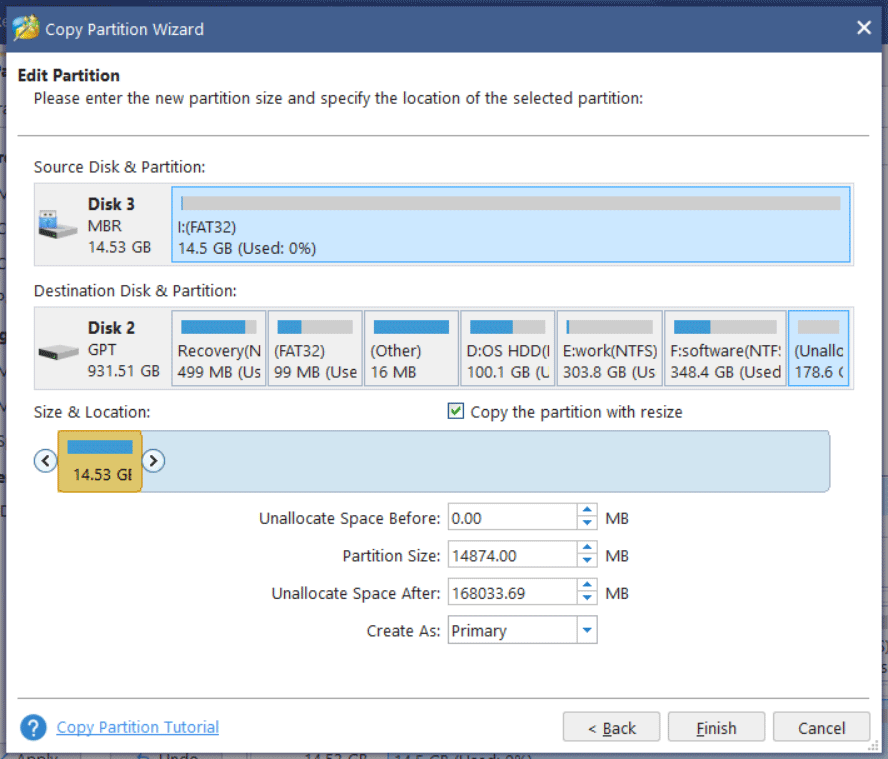Click the Finish button
Viewport: 888px width, 759px height.
click(716, 727)
